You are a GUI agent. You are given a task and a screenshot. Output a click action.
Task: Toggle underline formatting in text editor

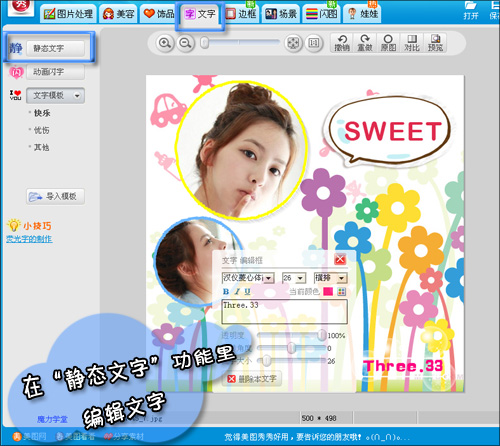point(247,292)
